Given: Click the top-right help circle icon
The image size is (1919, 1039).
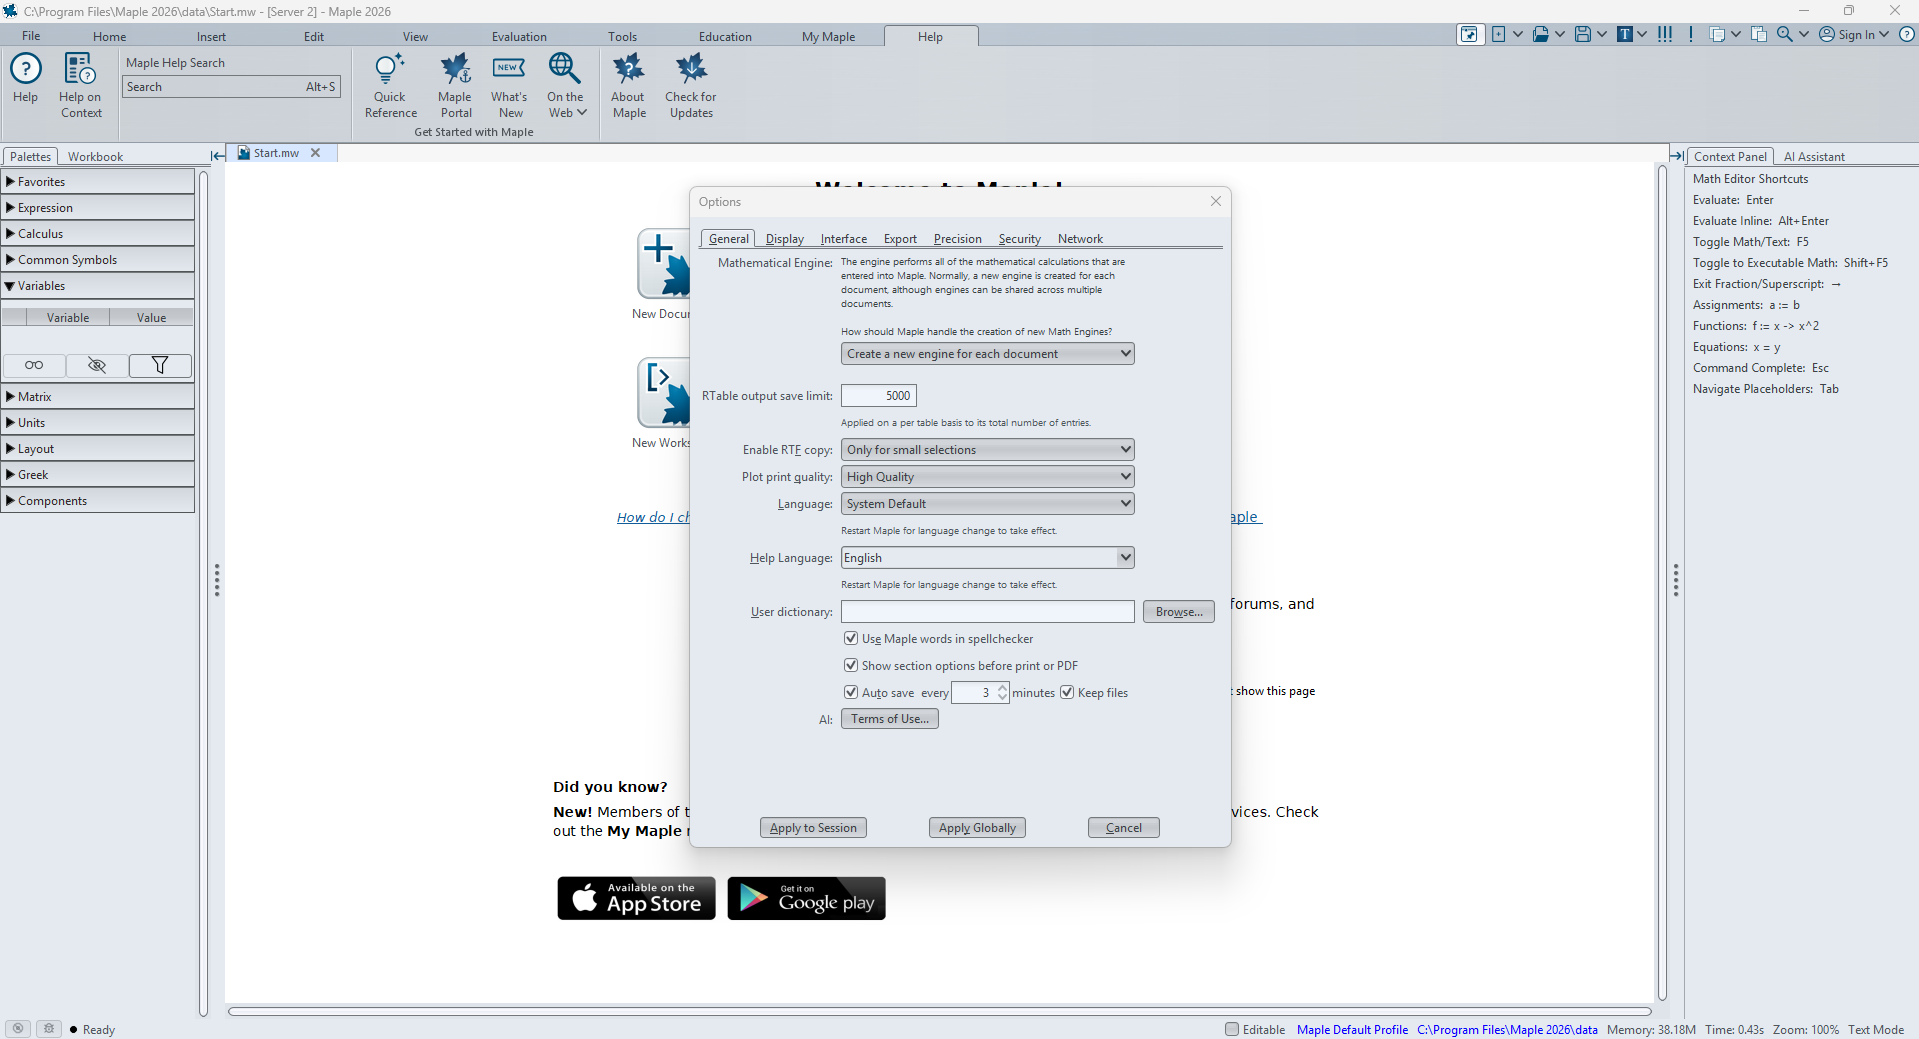Looking at the screenshot, I should click(x=1907, y=35).
